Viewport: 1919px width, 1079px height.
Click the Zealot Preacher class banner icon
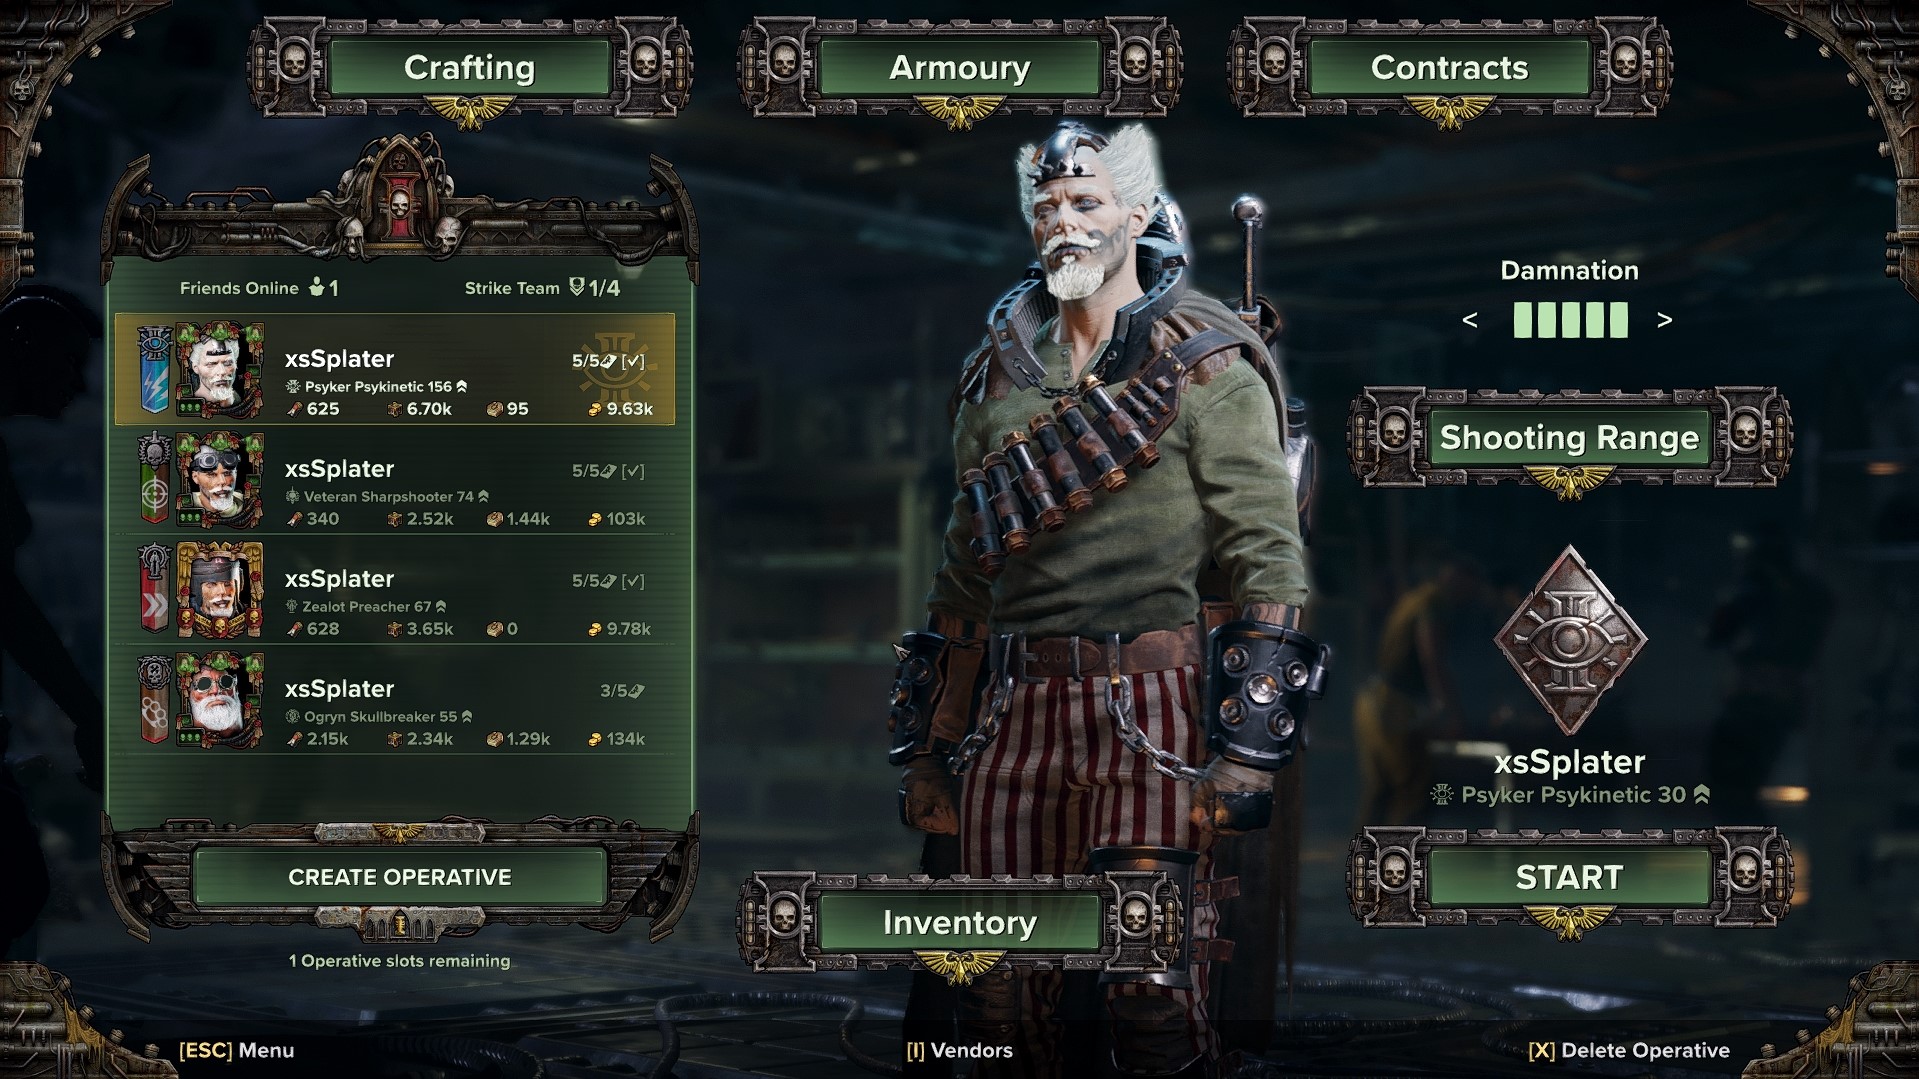coord(154,589)
